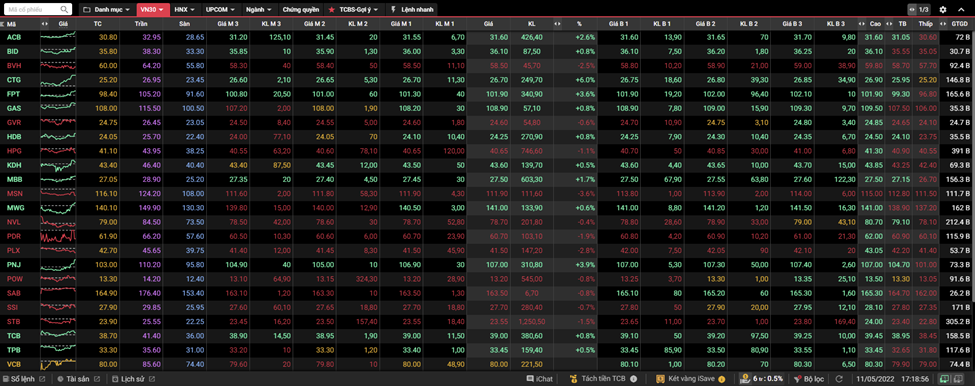Select the UPCOM tab

point(221,10)
